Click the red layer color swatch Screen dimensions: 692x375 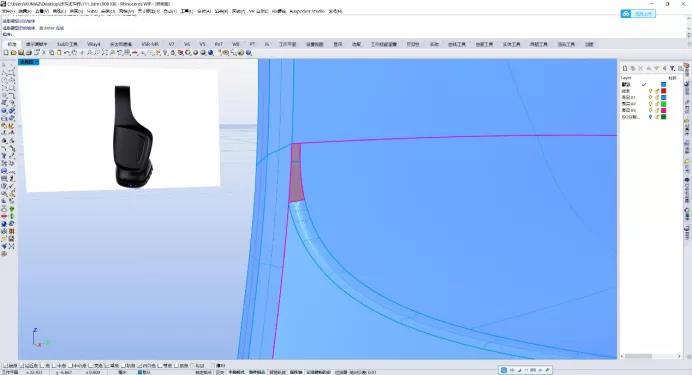tap(663, 91)
